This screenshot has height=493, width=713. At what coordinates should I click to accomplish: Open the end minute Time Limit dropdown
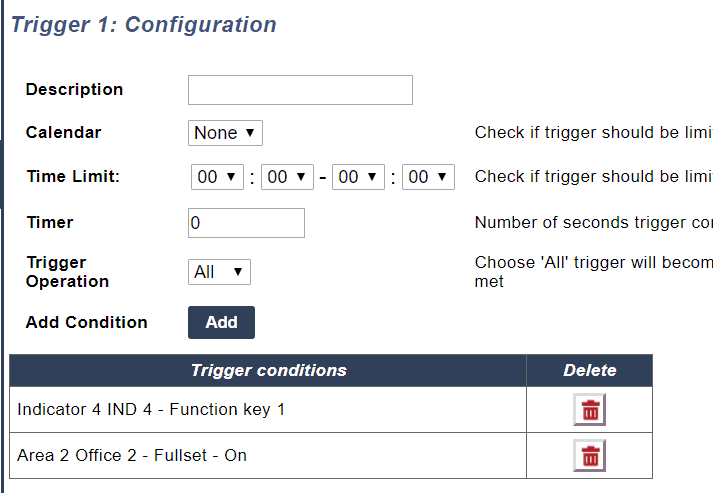tap(428, 177)
